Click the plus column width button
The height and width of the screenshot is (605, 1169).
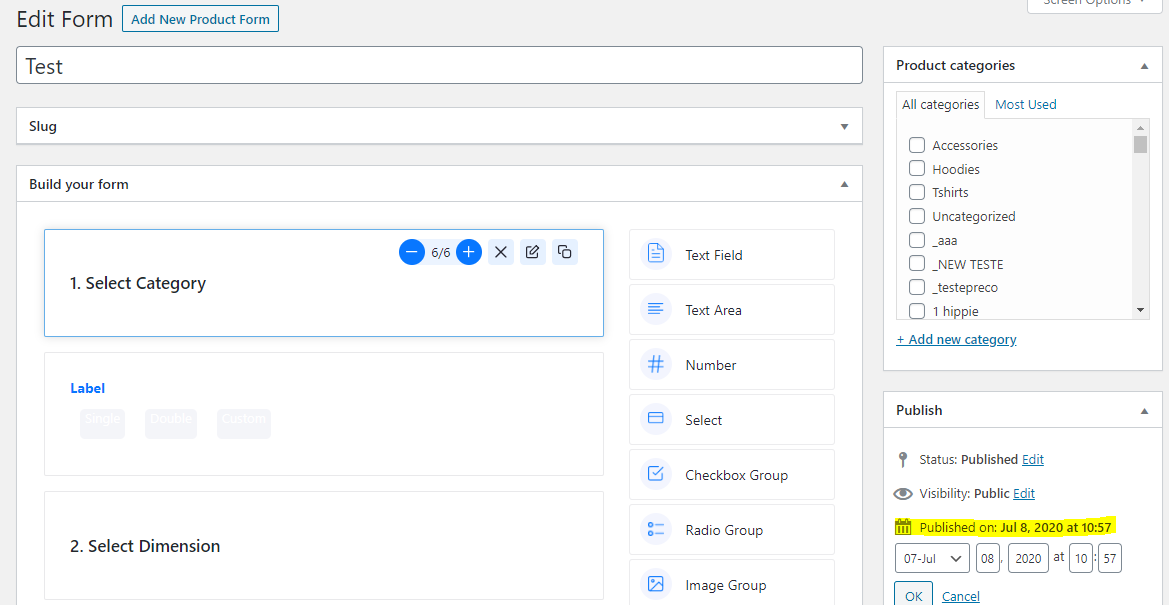469,252
